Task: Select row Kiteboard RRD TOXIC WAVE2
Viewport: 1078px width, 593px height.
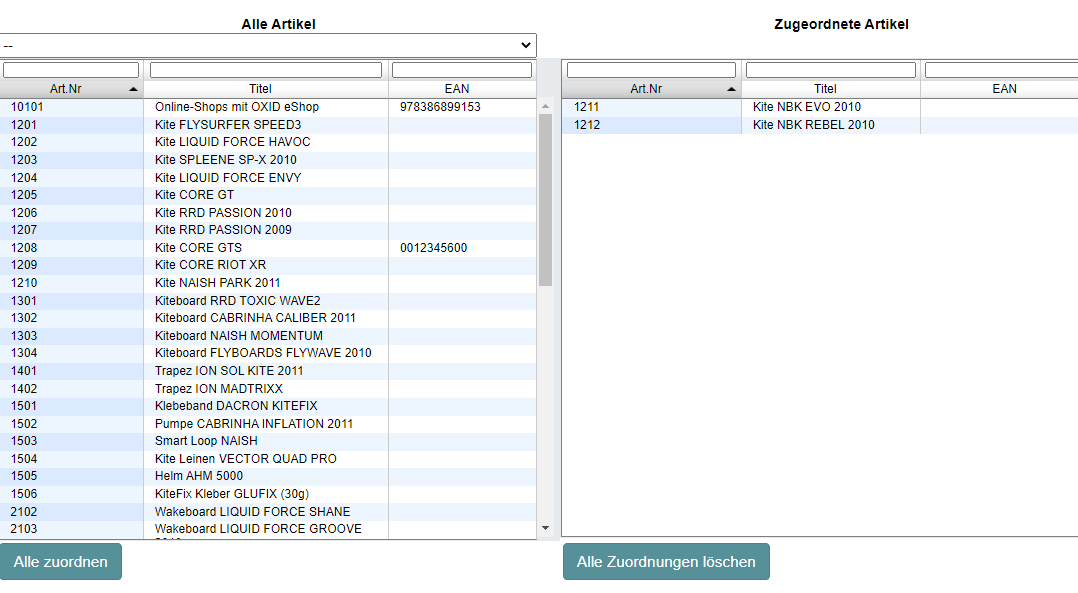Action: [x=268, y=301]
